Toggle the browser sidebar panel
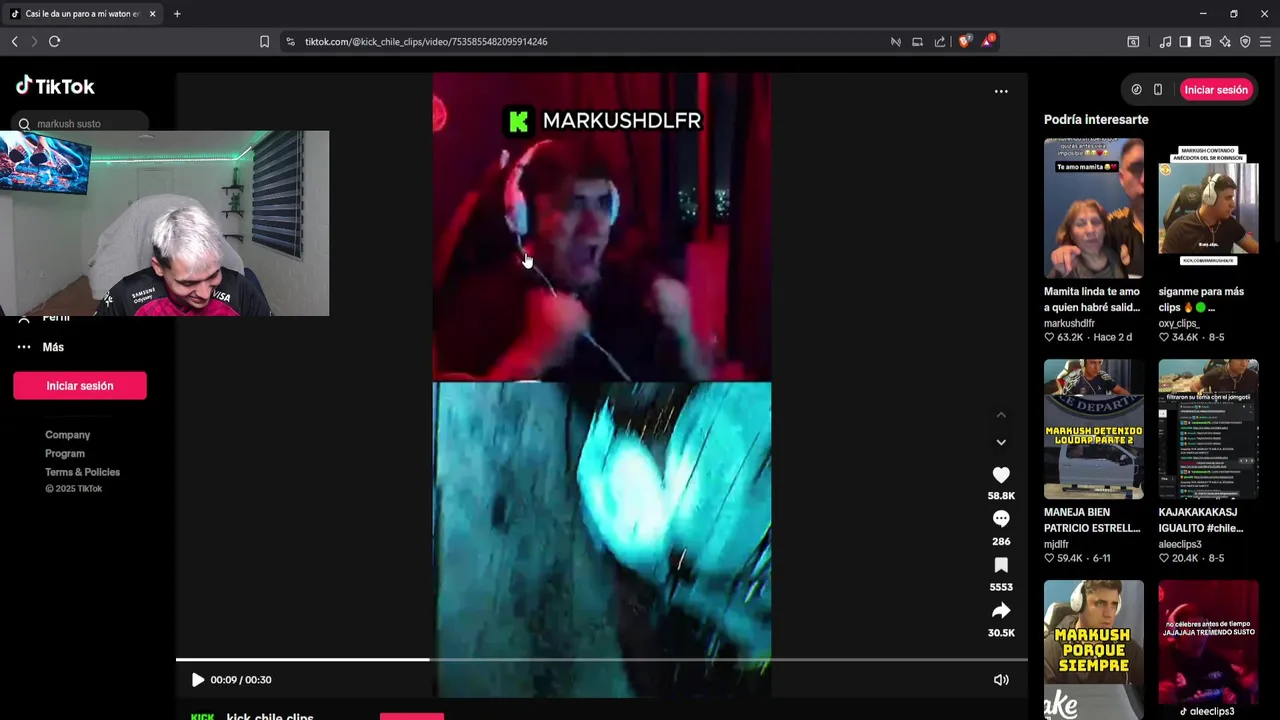Screen dimensions: 1280x720 (1185, 42)
